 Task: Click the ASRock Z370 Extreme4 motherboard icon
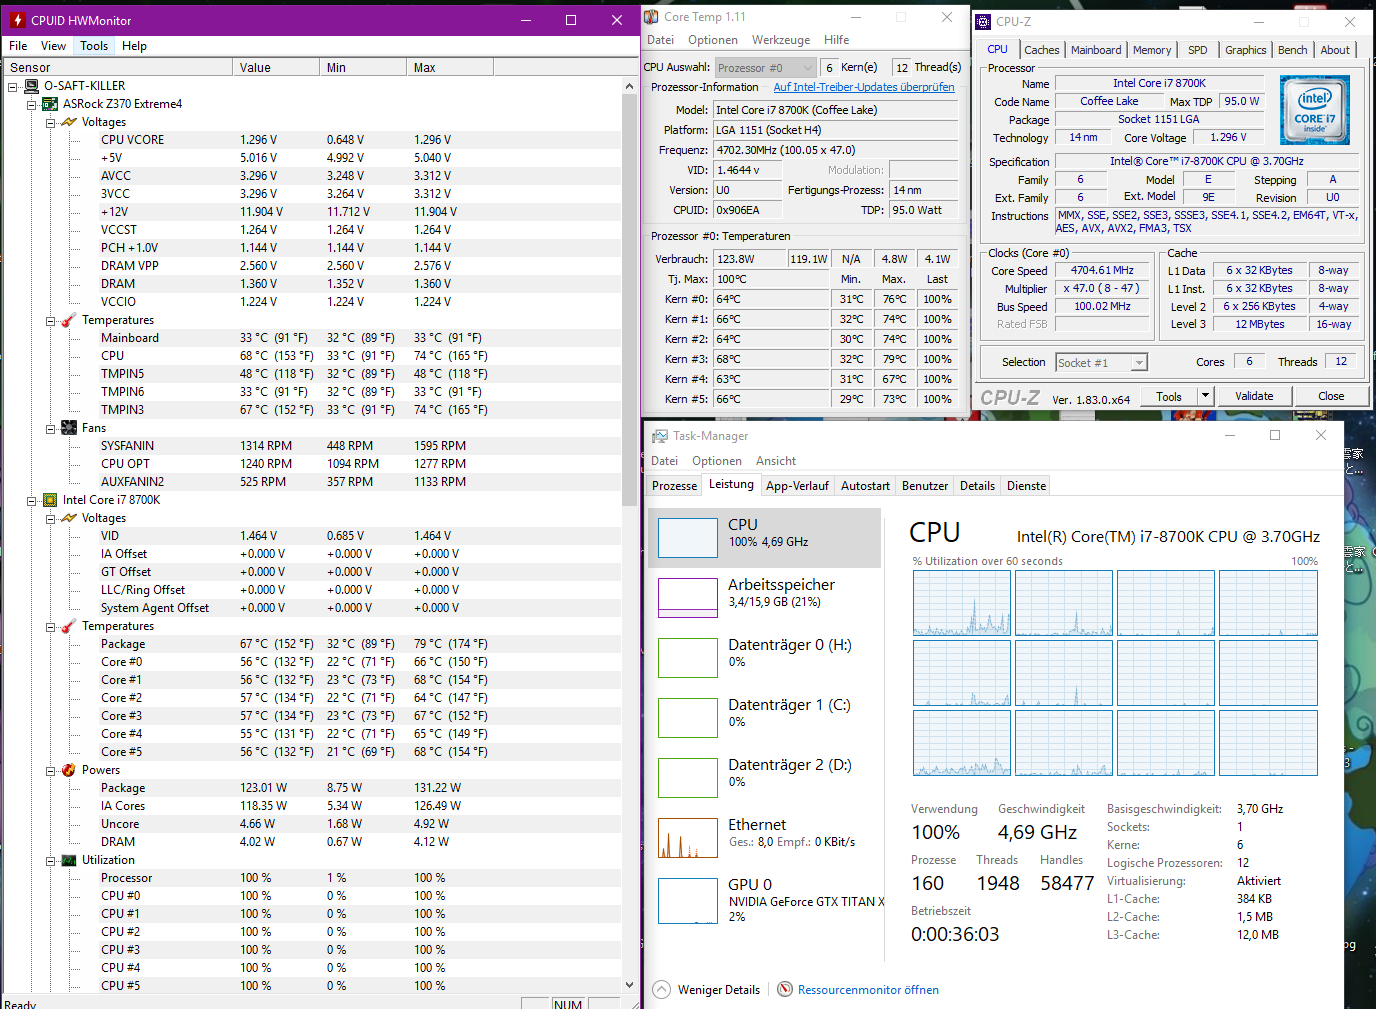[50, 104]
